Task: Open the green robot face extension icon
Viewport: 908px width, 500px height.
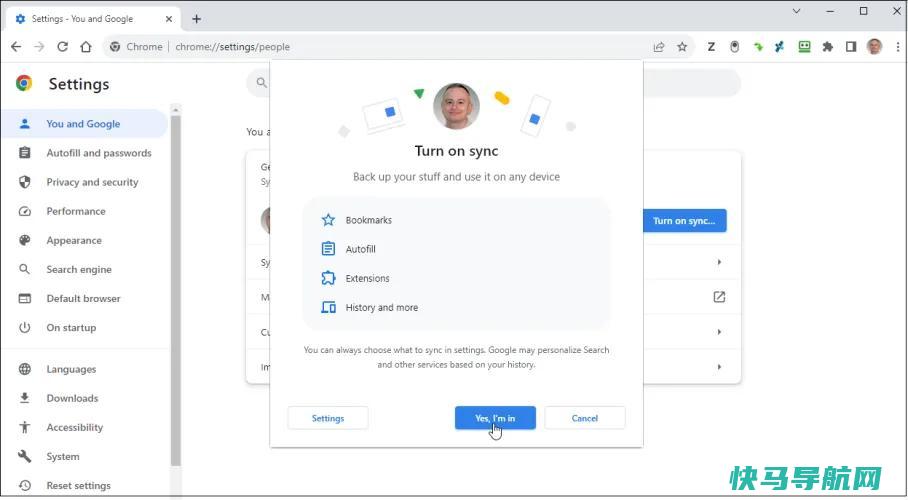Action: tap(804, 47)
